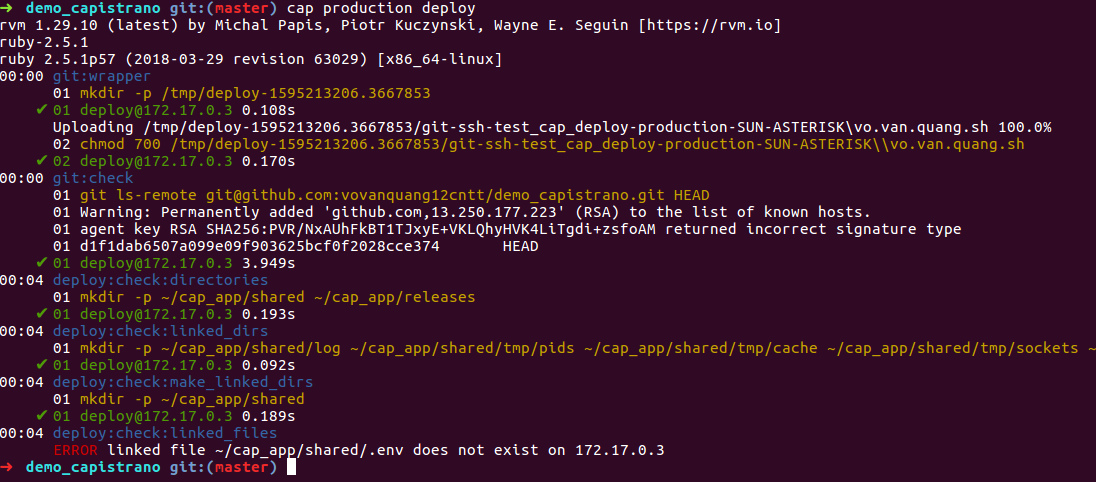The image size is (1096, 482).
Task: Click the green checkmark beside 0.193s
Action: 41,314
